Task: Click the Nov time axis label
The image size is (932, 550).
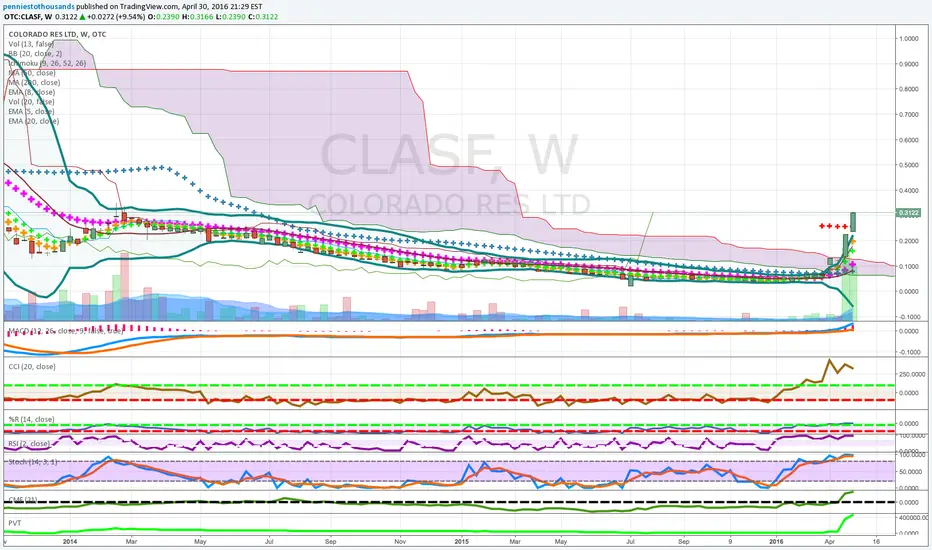Action: 400,542
